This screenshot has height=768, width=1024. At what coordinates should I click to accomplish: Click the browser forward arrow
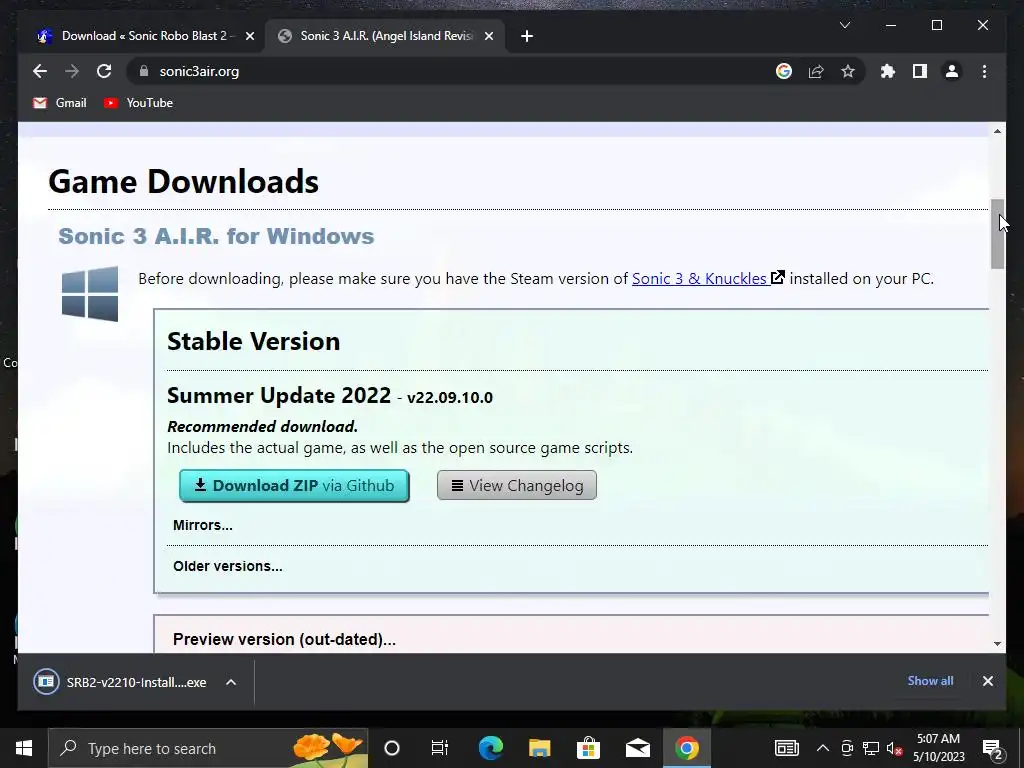coord(72,71)
